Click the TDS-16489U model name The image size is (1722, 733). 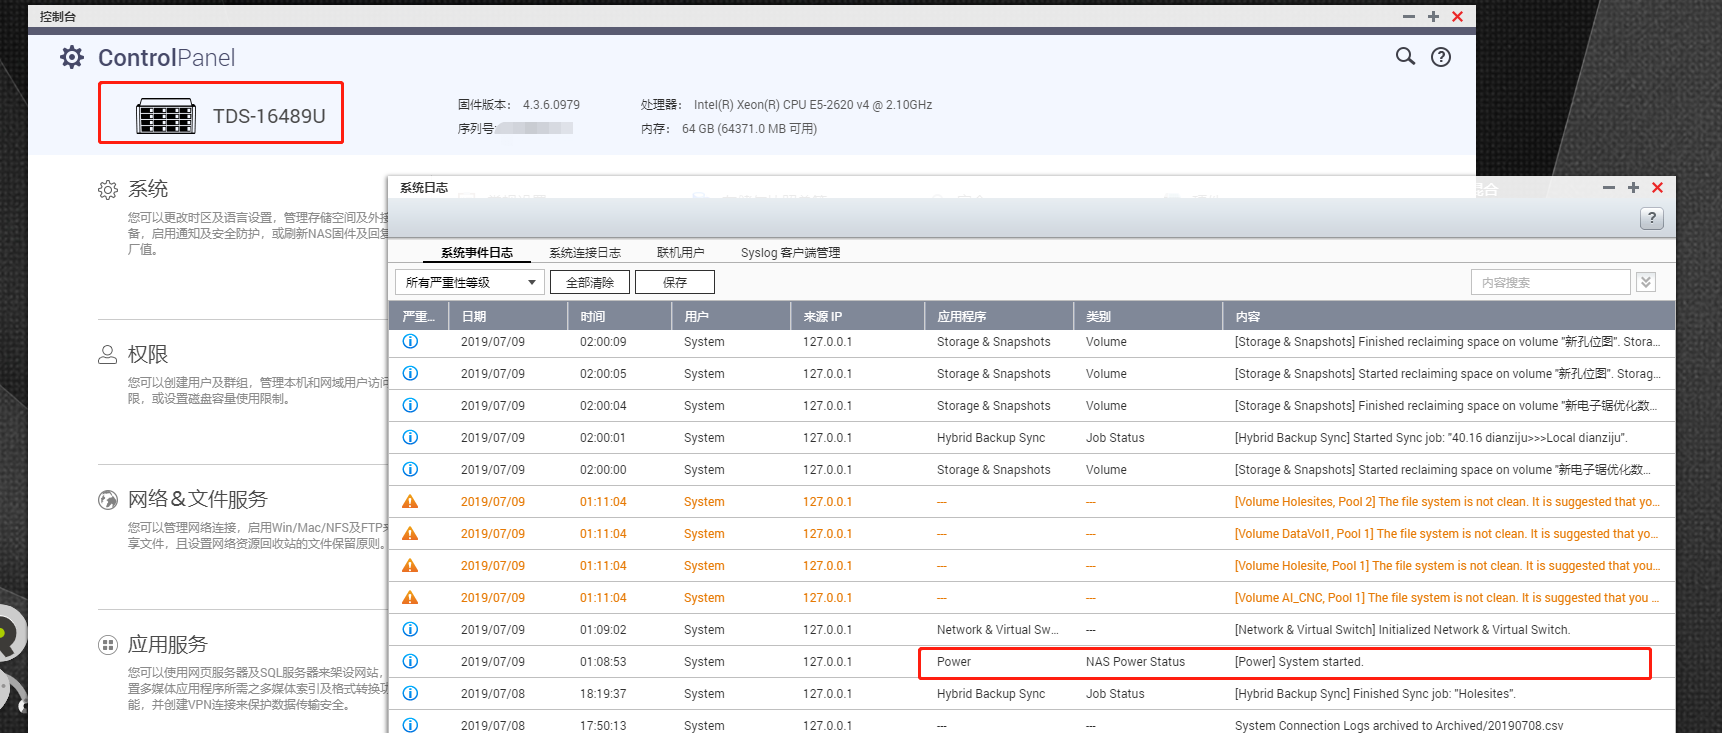(x=269, y=116)
